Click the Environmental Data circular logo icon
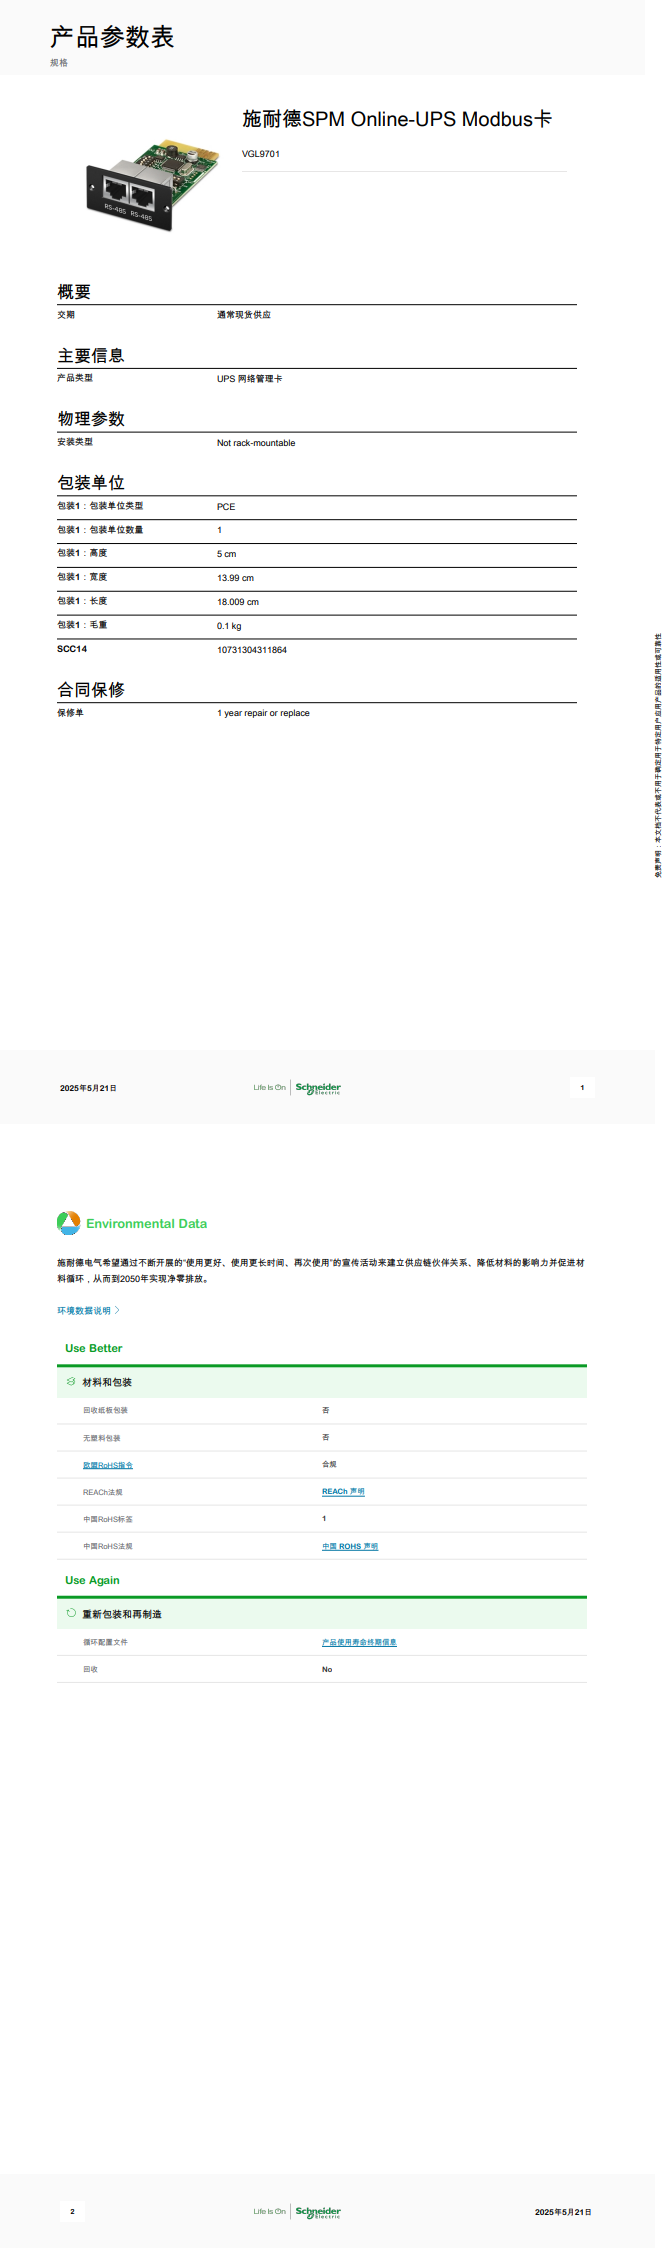Screen dimensions: 670x2248 coord(68,1223)
